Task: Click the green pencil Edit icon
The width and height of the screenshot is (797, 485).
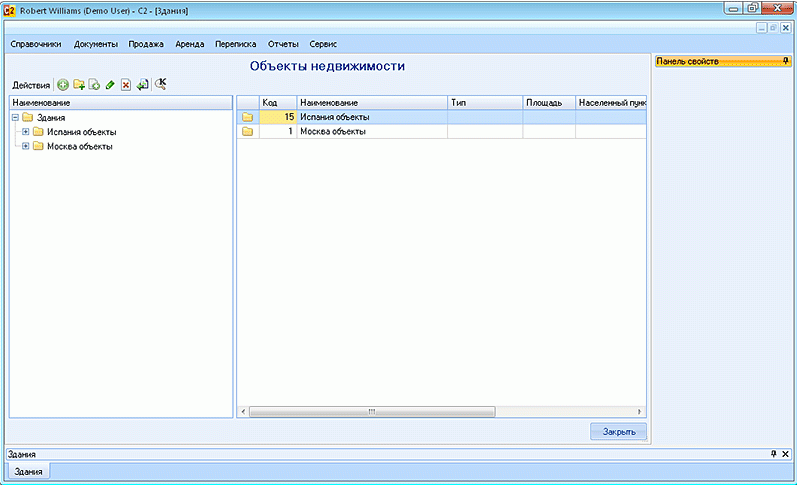Action: pos(110,85)
